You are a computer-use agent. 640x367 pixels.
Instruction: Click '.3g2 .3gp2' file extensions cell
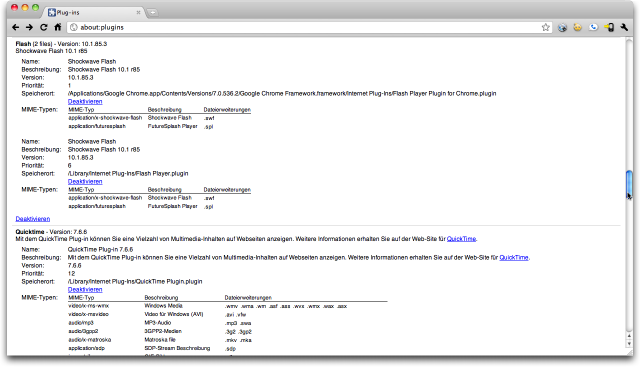pyautogui.click(x=238, y=331)
